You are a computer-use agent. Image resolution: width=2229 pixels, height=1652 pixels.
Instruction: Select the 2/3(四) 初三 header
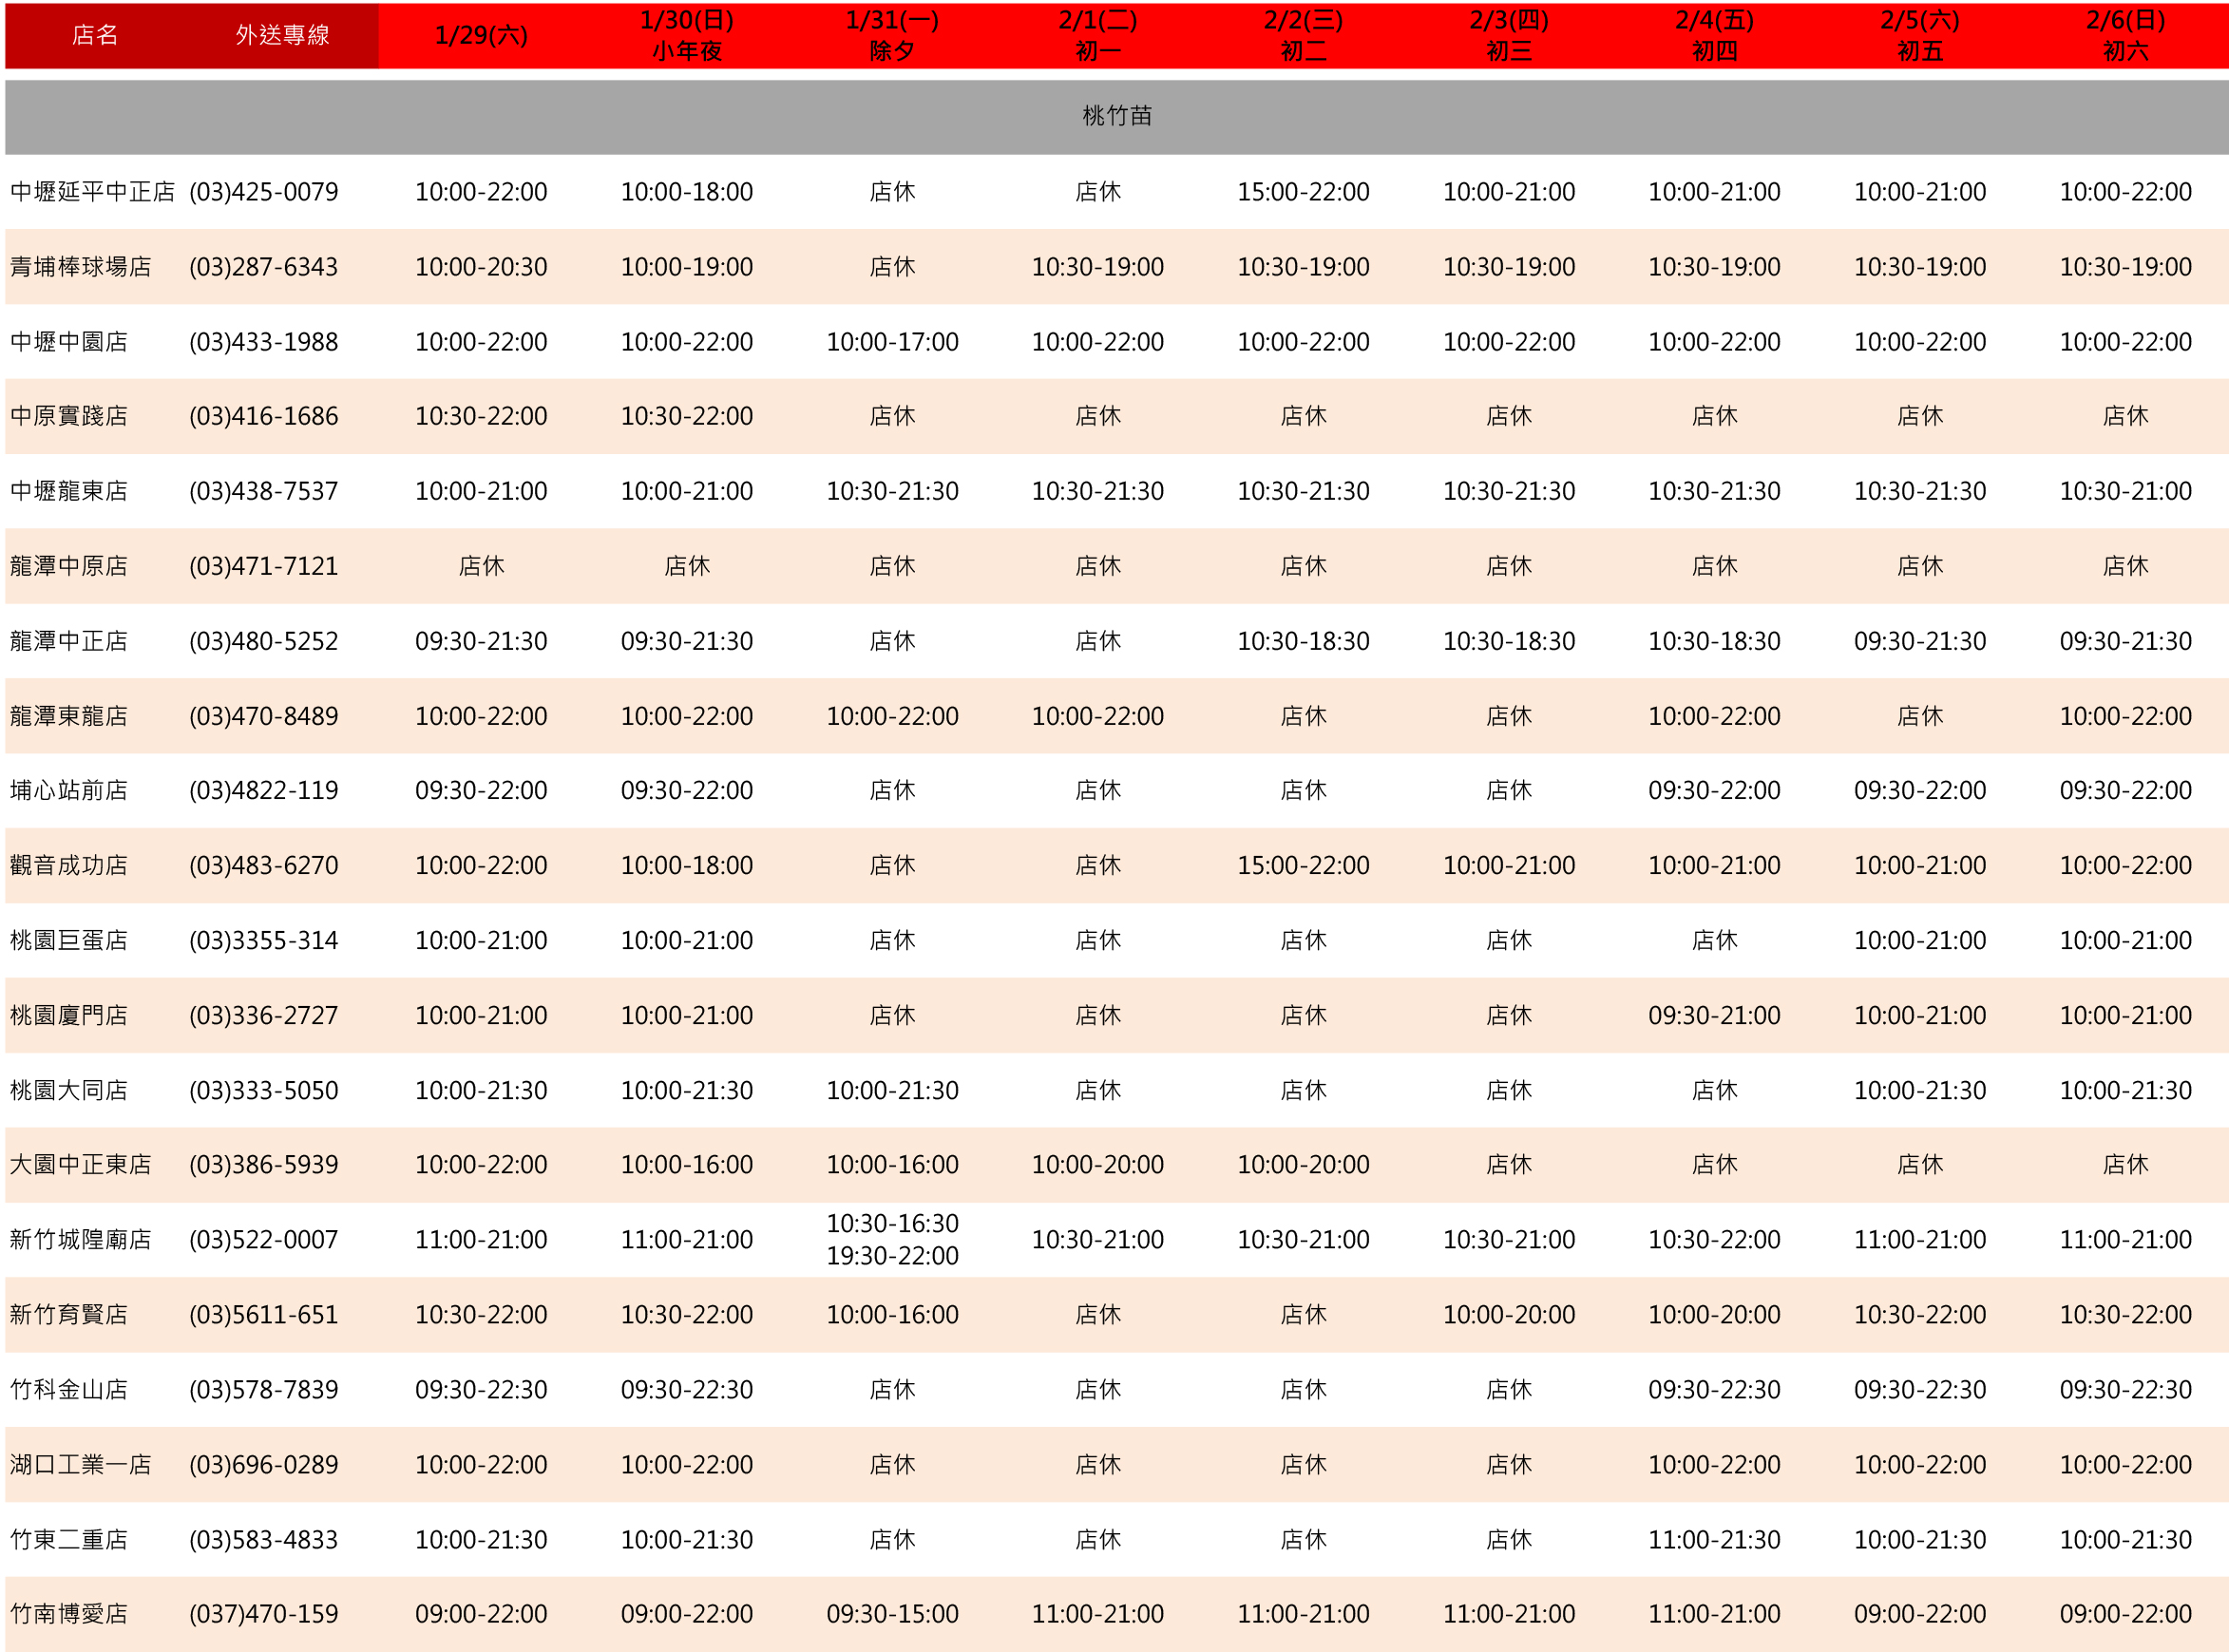point(1509,36)
